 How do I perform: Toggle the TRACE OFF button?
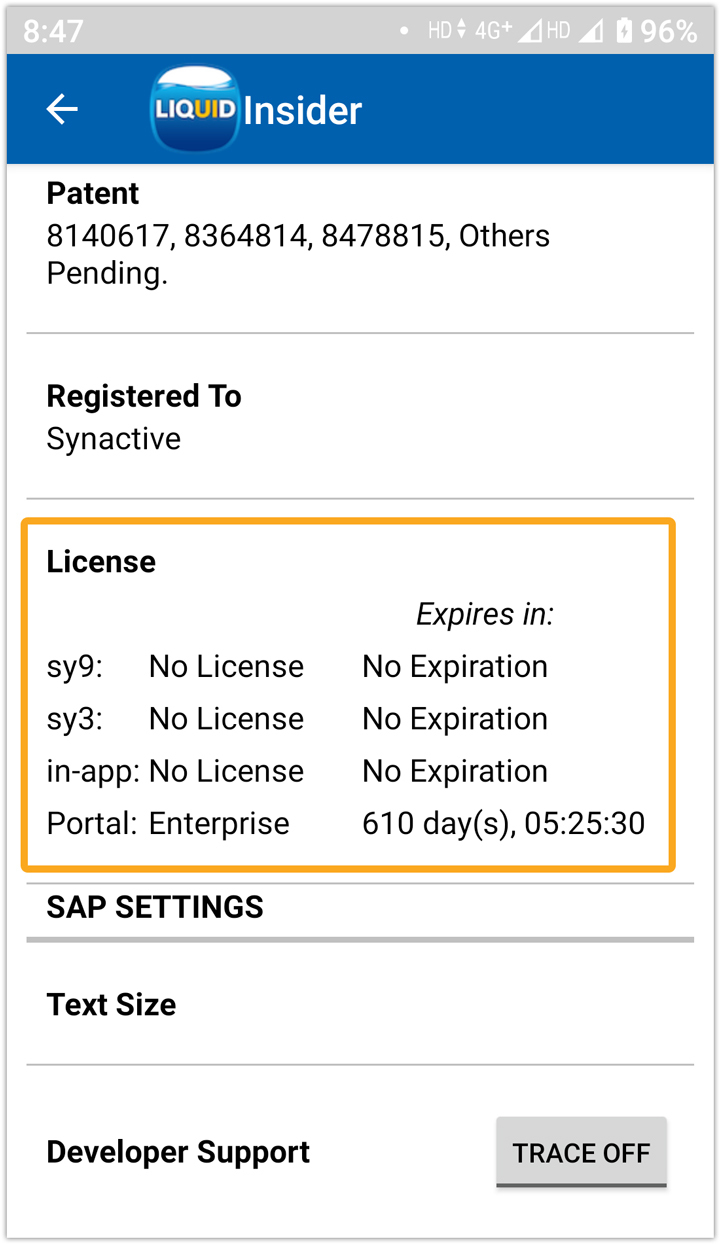(x=581, y=1153)
